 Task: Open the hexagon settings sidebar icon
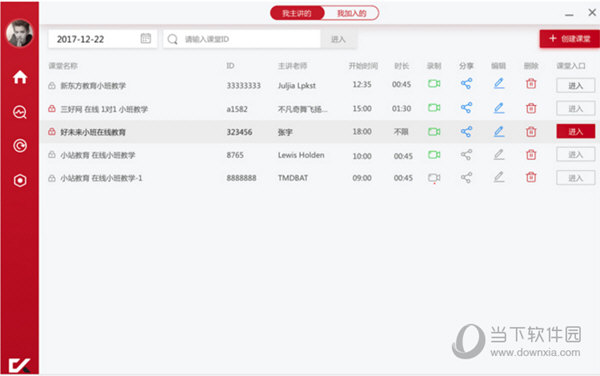20,180
